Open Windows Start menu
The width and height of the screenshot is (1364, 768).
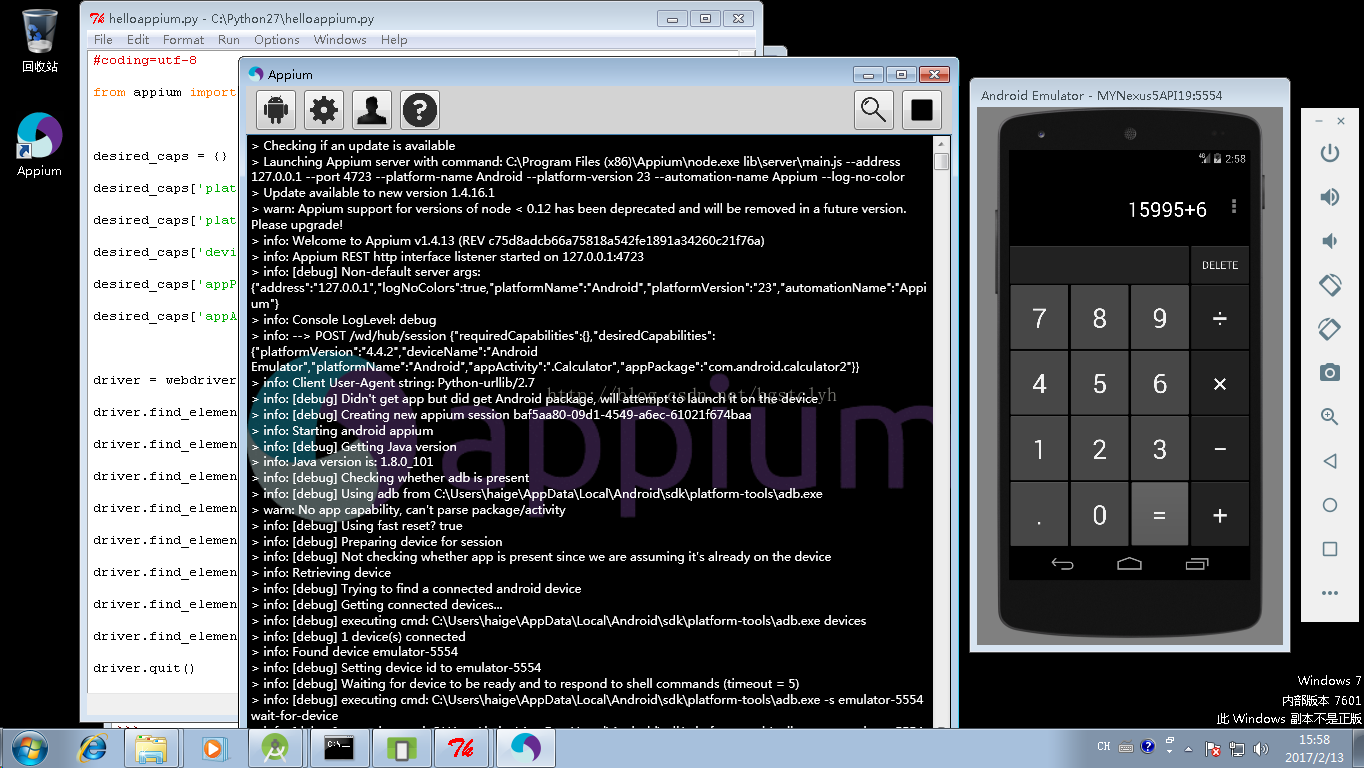point(29,747)
